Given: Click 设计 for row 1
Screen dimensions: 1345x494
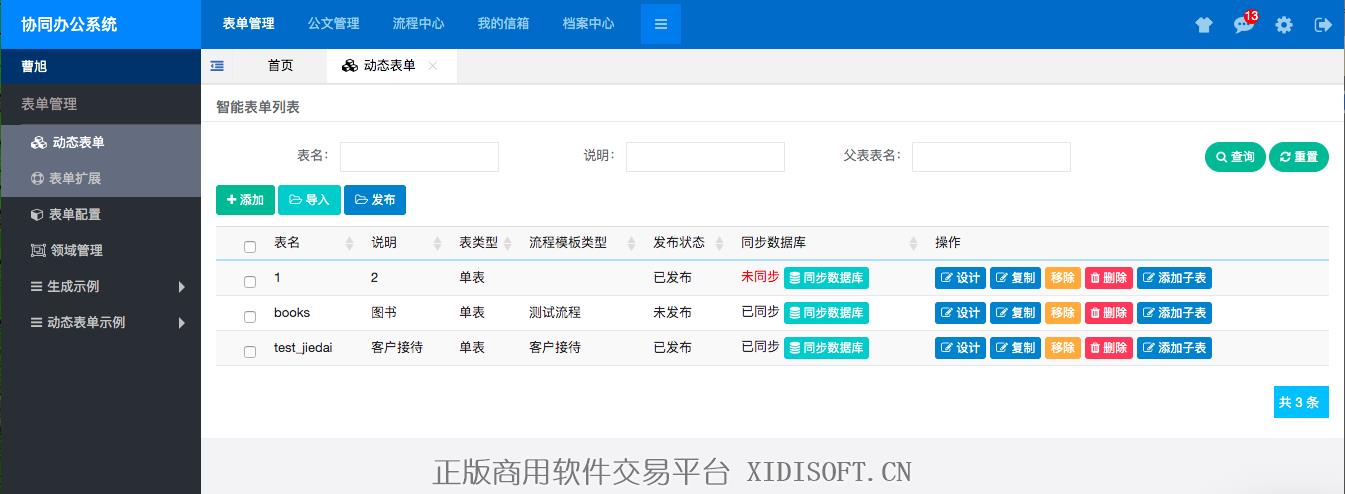Looking at the screenshot, I should pos(960,278).
